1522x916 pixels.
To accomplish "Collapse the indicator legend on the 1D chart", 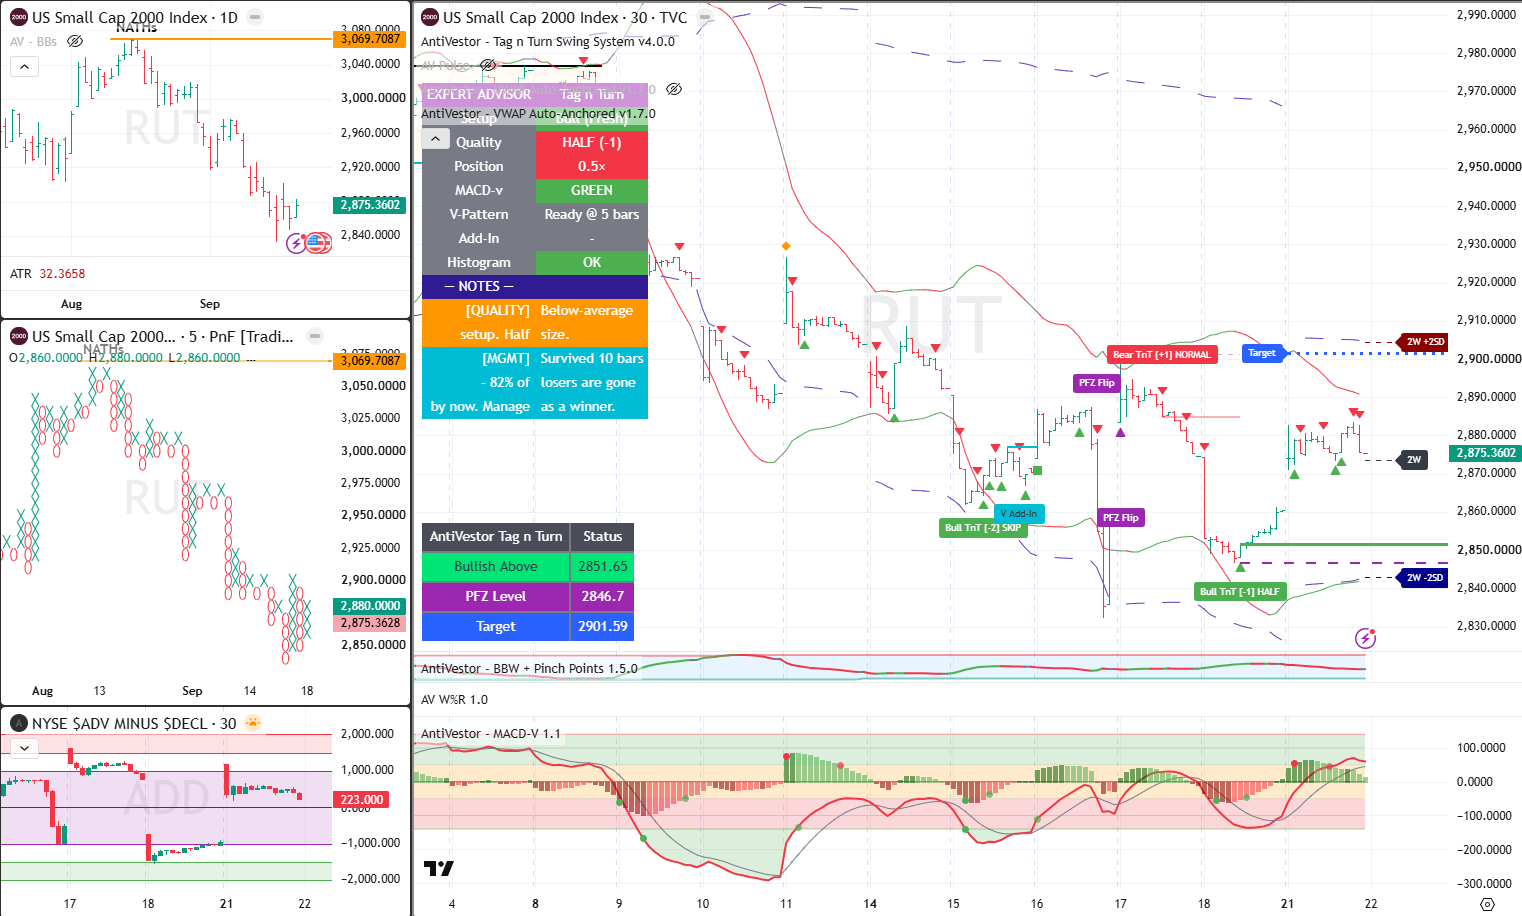I will pyautogui.click(x=24, y=67).
